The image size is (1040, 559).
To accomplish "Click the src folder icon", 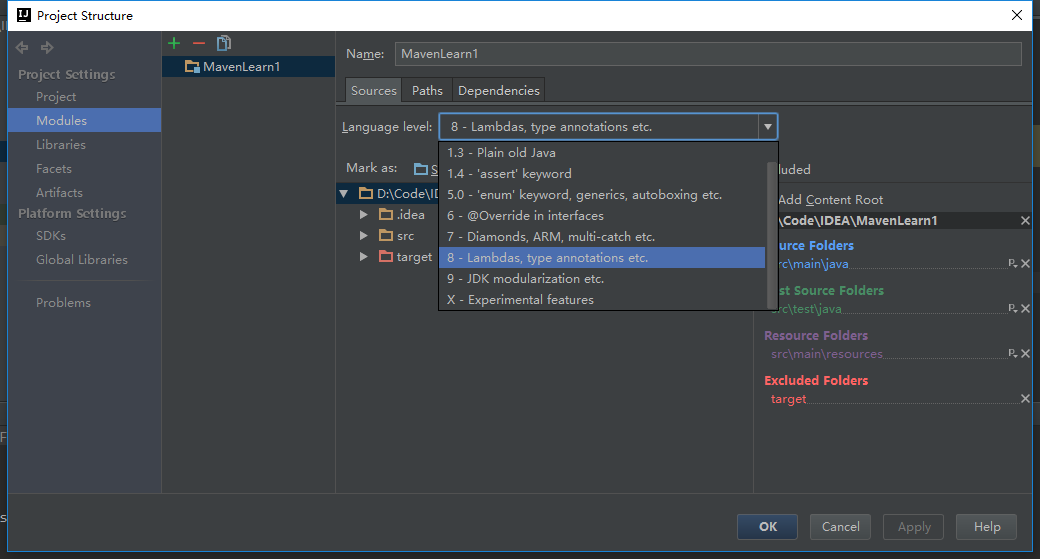I will pos(386,235).
